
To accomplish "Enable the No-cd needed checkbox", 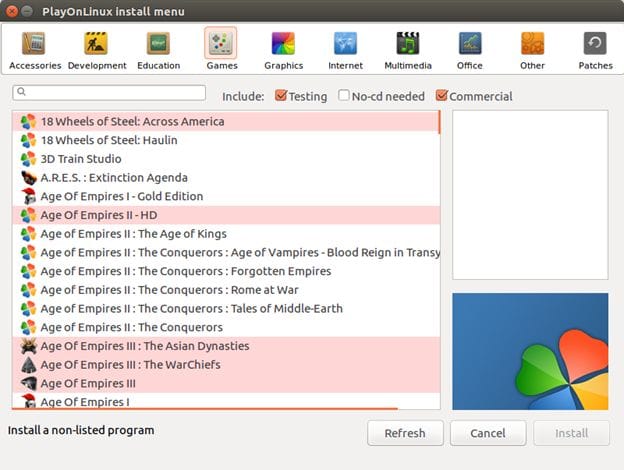I will click(343, 96).
